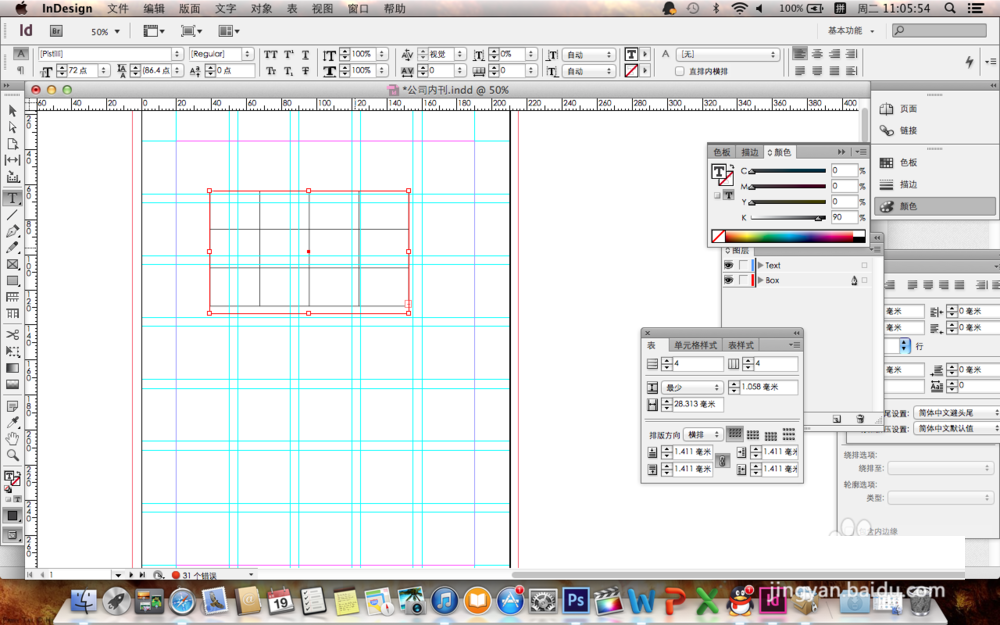The width and height of the screenshot is (1000, 625).
Task: Toggle character formatting controls A icon
Action: 21,54
